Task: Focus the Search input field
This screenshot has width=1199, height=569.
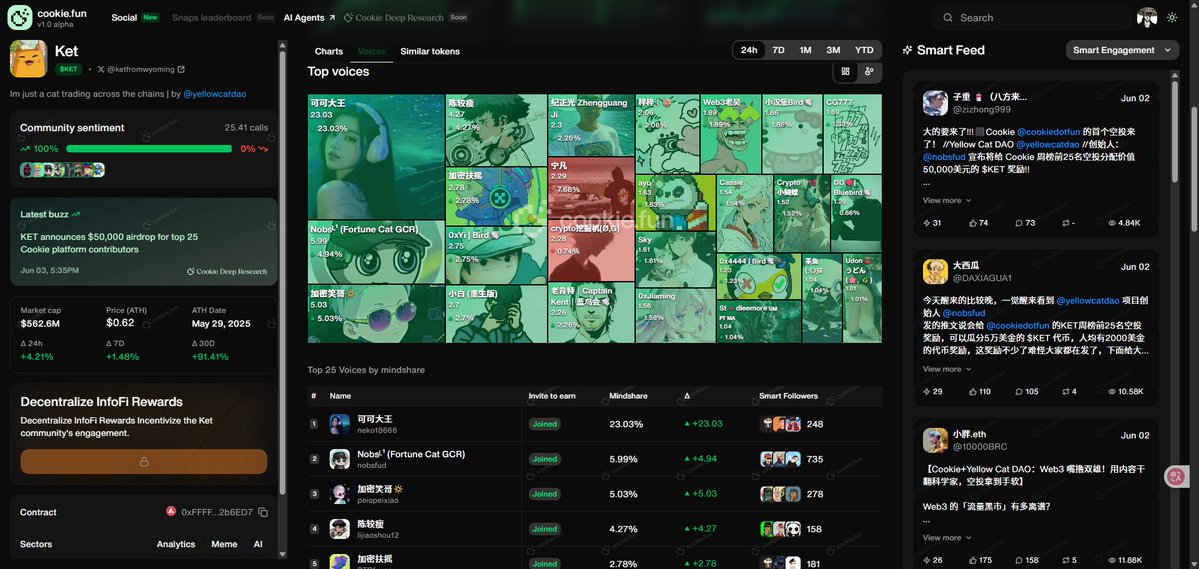Action: 1031,18
